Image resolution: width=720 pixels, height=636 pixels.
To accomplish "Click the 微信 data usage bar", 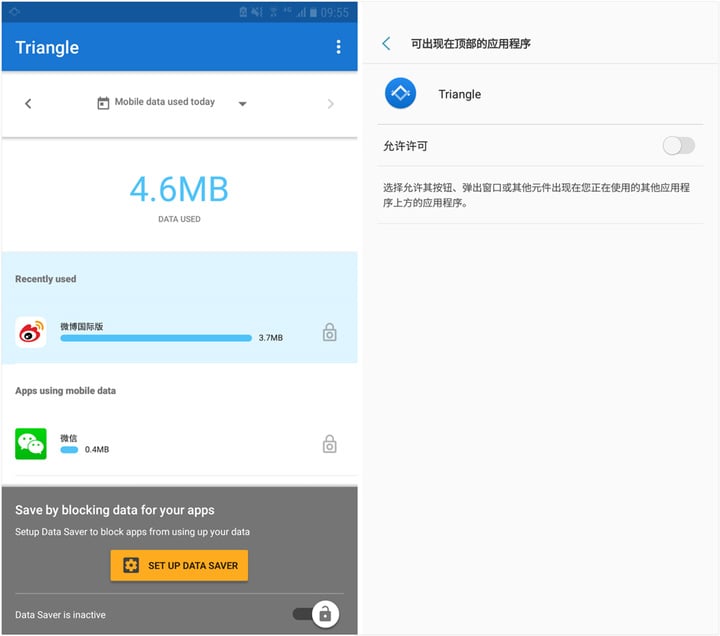I will point(69,450).
